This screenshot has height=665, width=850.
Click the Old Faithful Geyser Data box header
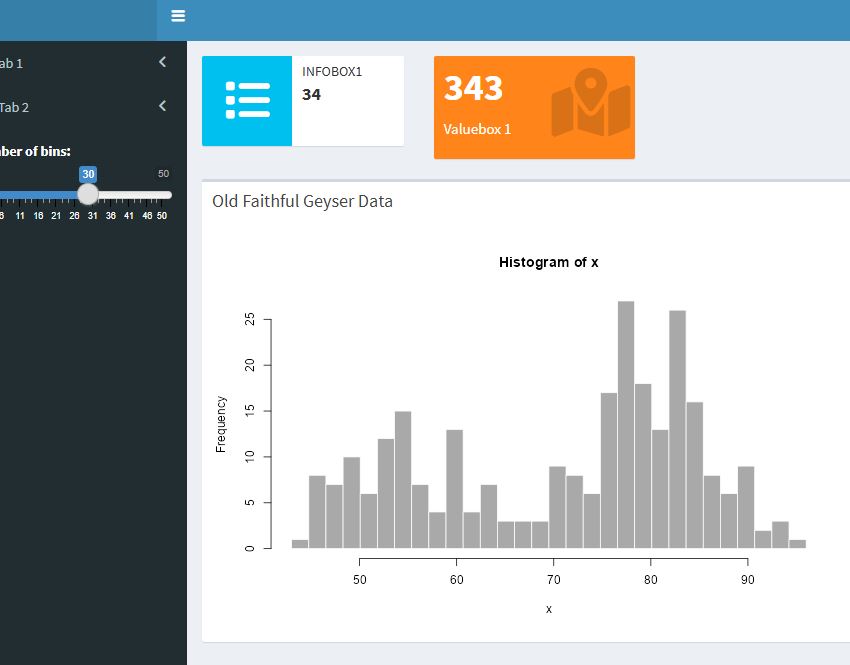point(302,201)
